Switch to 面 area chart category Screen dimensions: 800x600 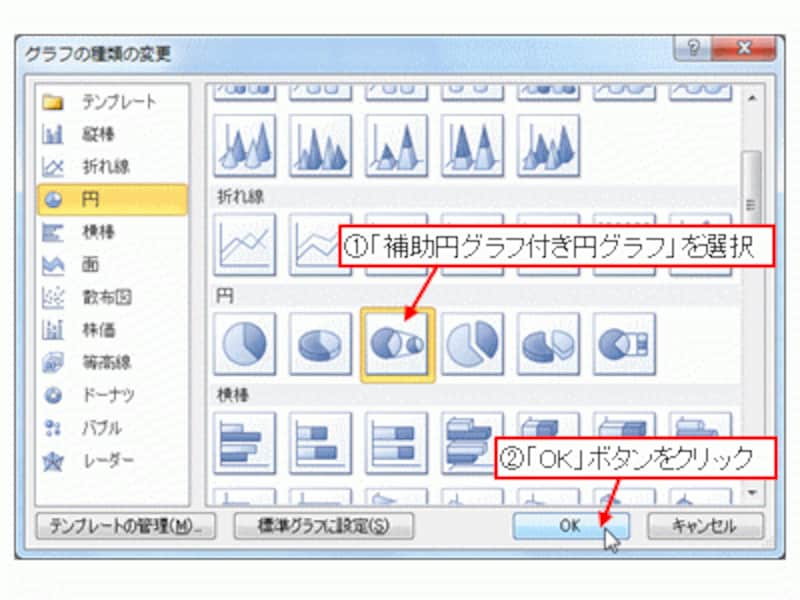(x=112, y=264)
